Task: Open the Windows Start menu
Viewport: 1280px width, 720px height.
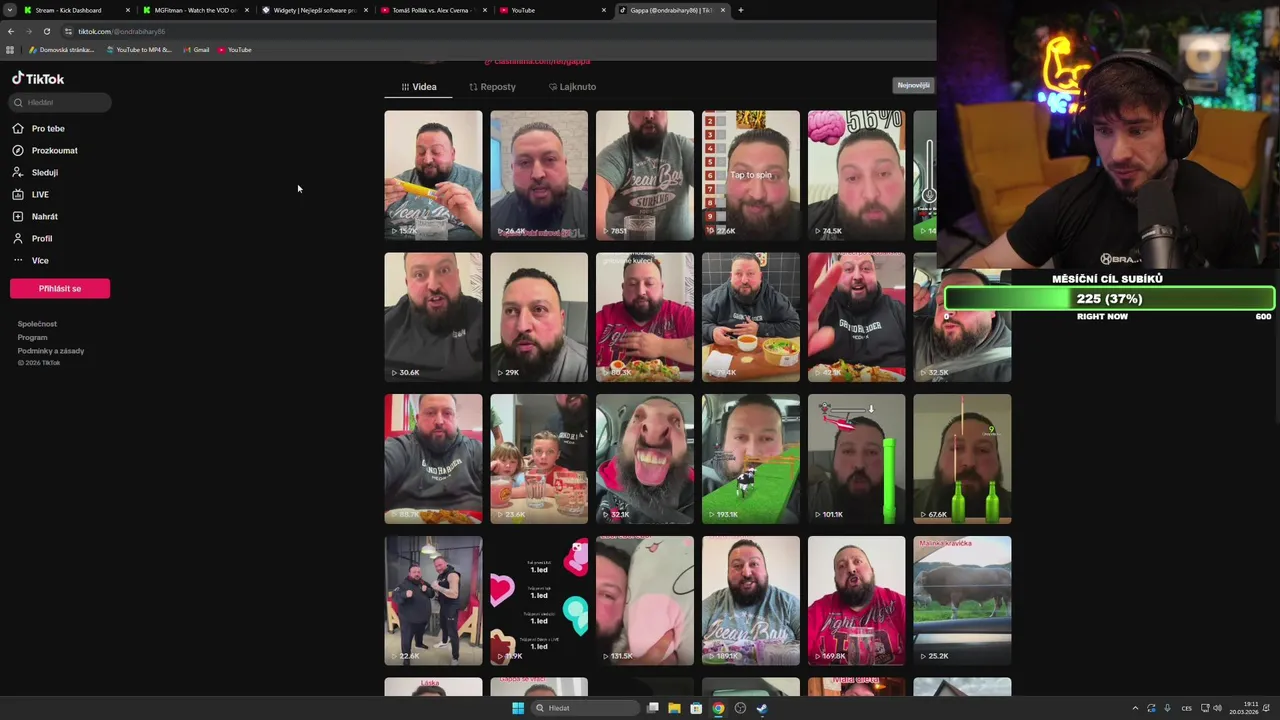Action: 518,708
